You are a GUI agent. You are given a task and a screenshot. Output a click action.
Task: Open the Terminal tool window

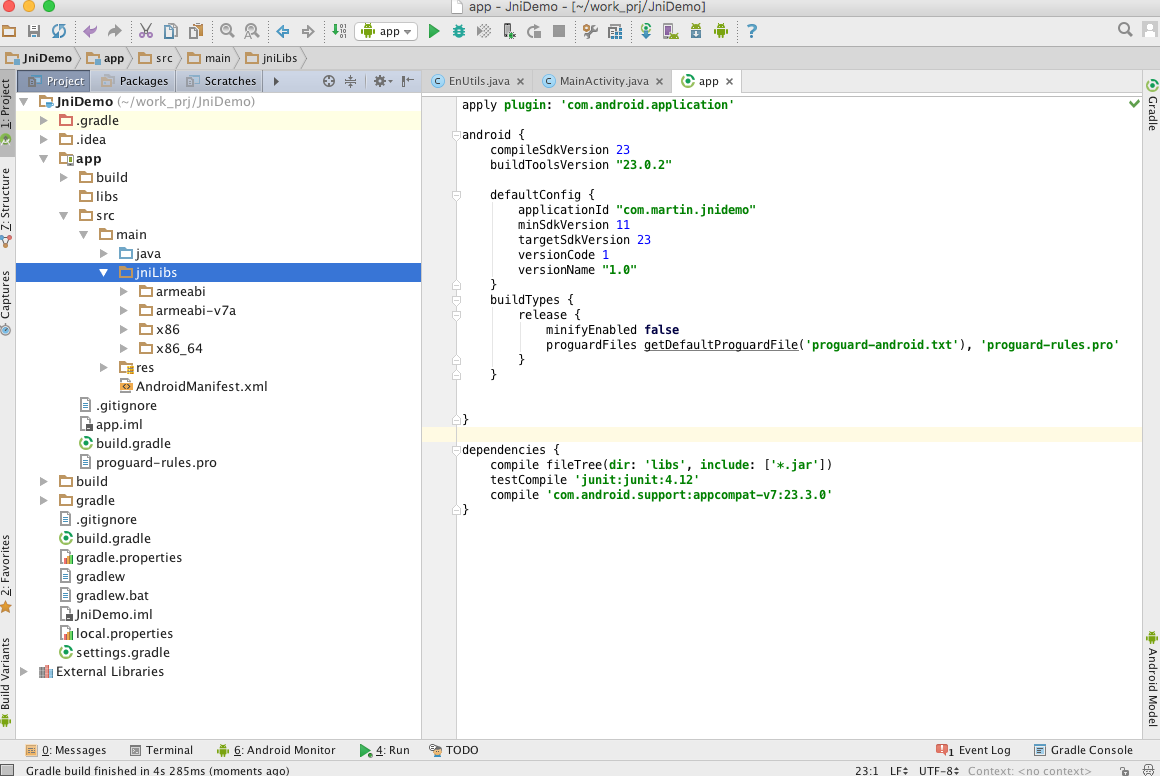[161, 750]
